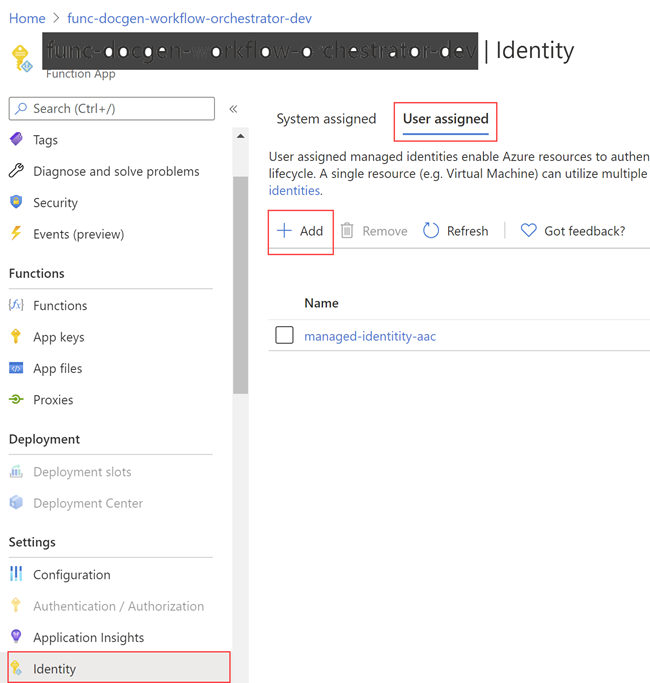Click the Proxies green icon
Viewport: 650px width, 683px height.
[16, 399]
